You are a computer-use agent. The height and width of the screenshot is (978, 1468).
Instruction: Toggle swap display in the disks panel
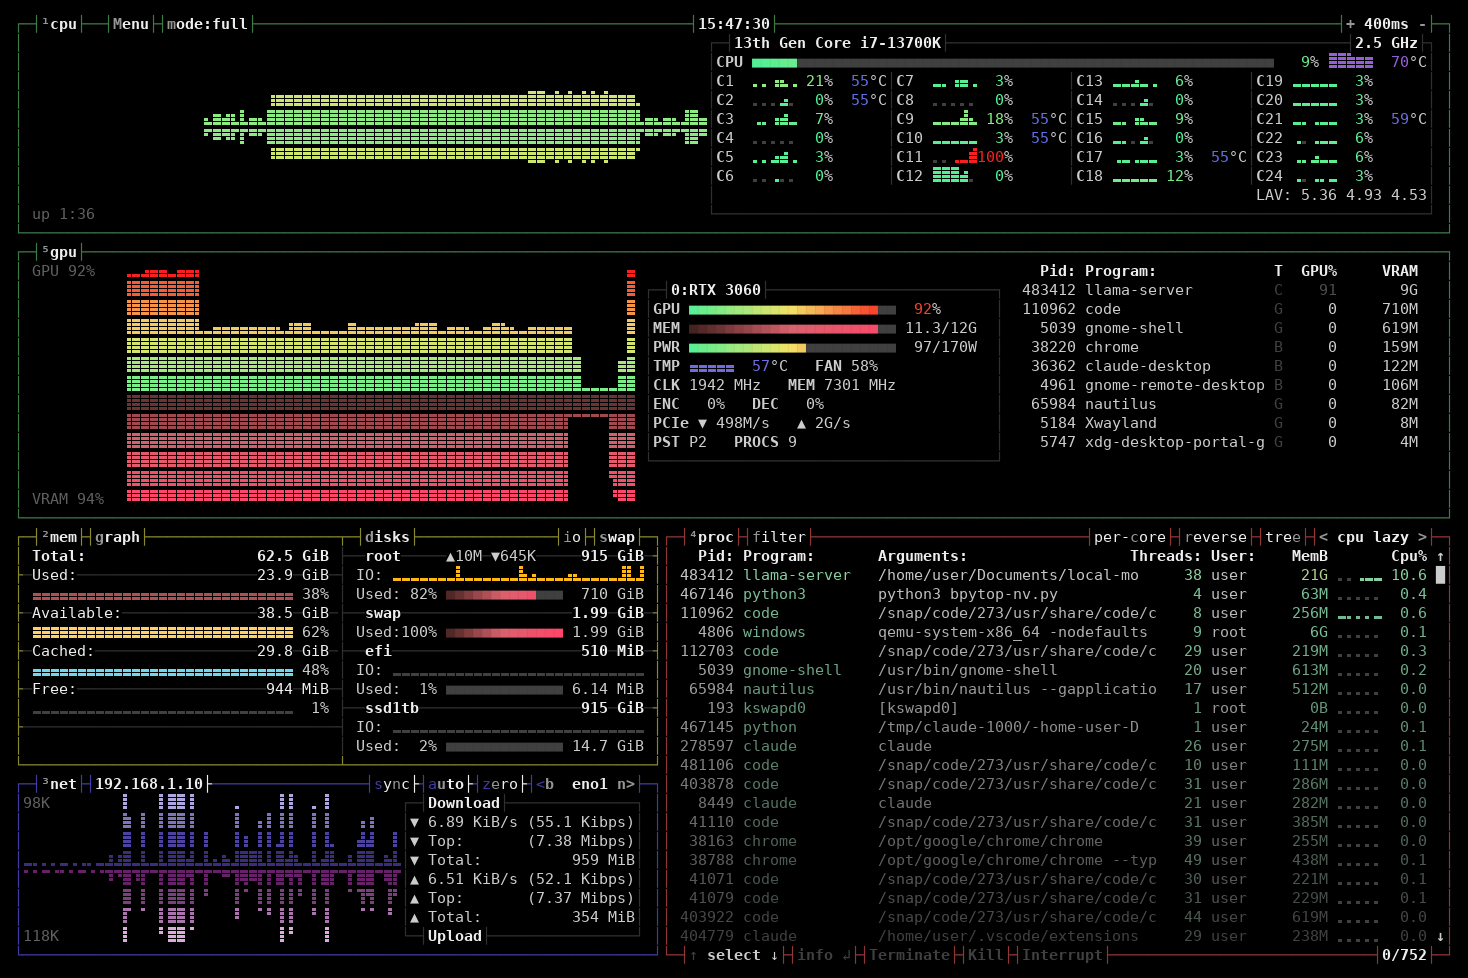pos(617,537)
